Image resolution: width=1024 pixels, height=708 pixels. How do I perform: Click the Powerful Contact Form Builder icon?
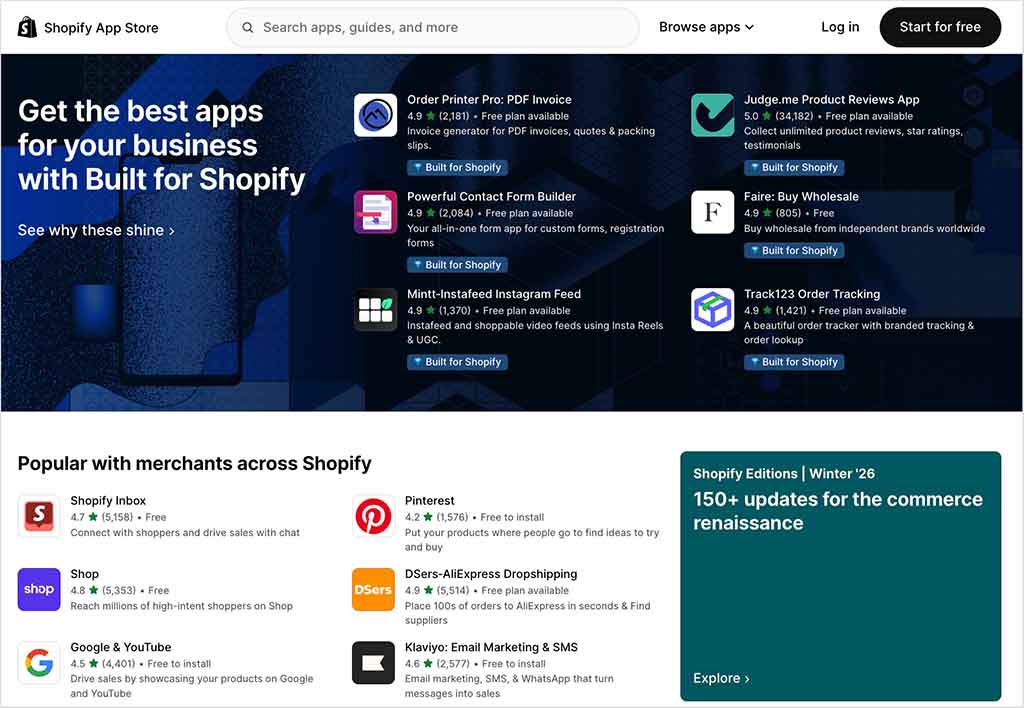click(x=374, y=213)
